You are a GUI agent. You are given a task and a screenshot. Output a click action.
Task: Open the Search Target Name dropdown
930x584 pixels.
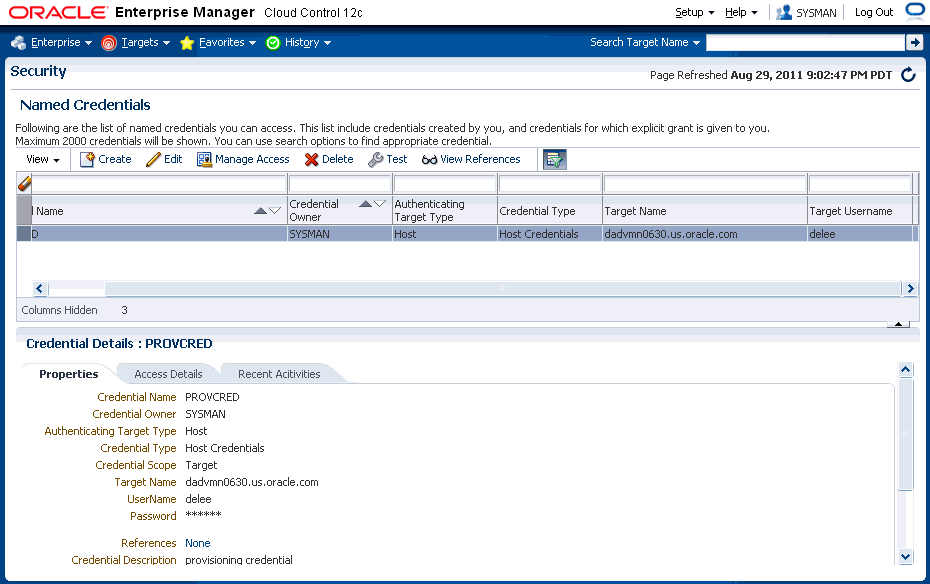645,43
